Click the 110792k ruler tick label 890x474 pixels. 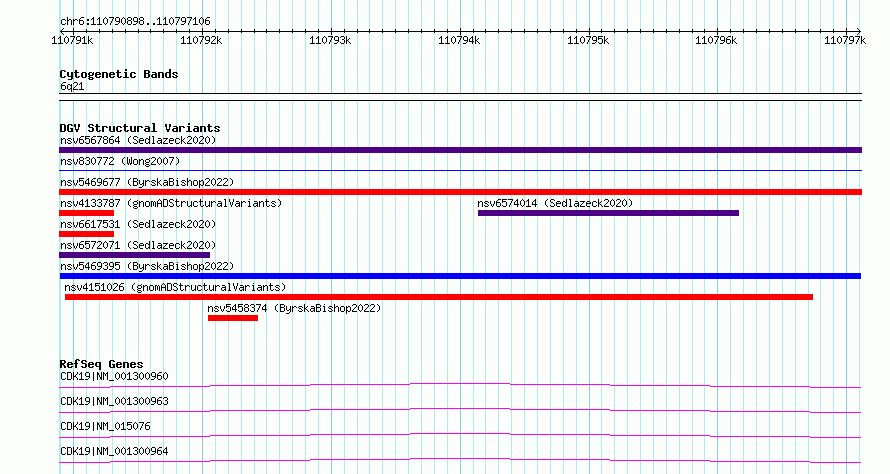(x=201, y=40)
